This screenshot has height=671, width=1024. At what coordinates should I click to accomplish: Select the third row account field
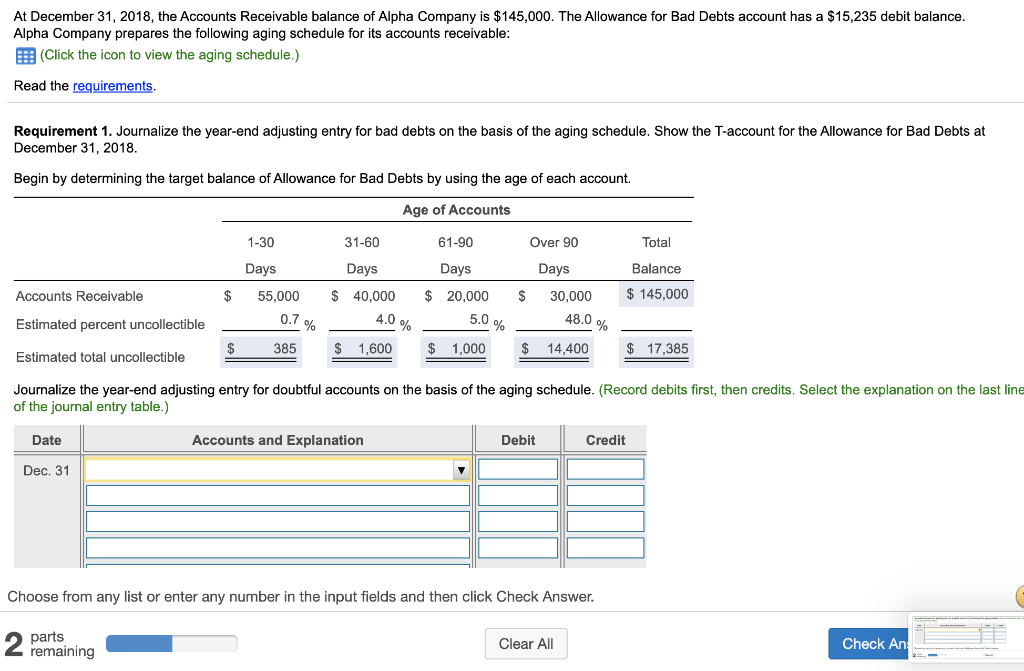click(278, 521)
